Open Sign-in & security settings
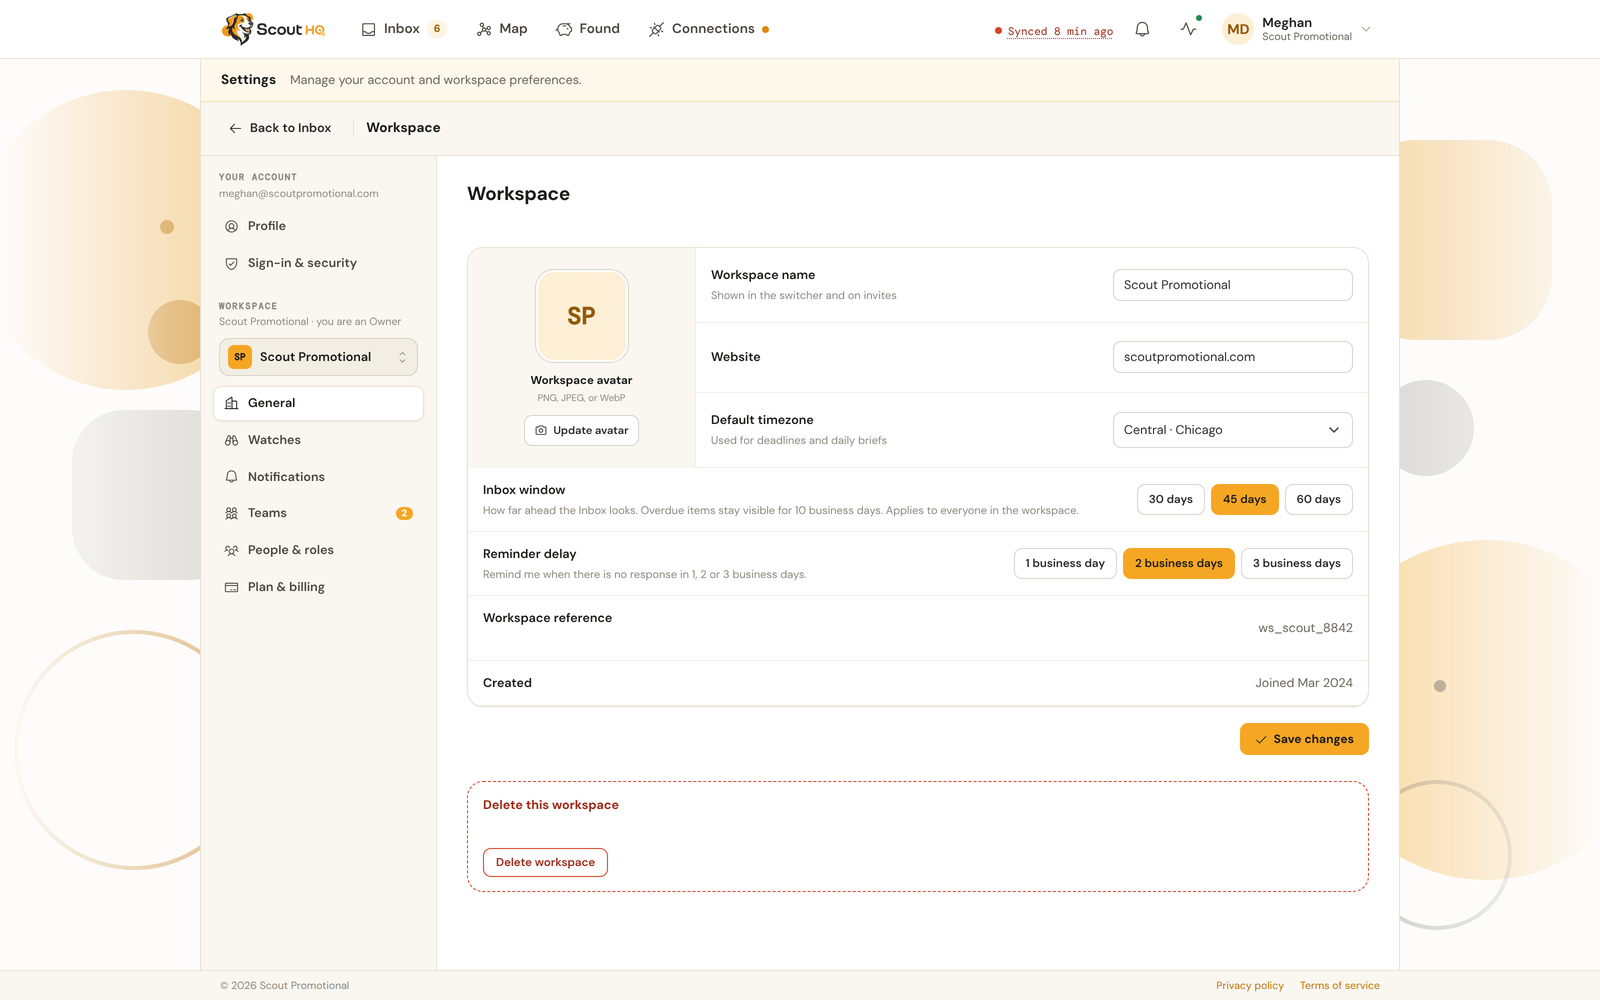The height and width of the screenshot is (1000, 1600). pos(318,263)
